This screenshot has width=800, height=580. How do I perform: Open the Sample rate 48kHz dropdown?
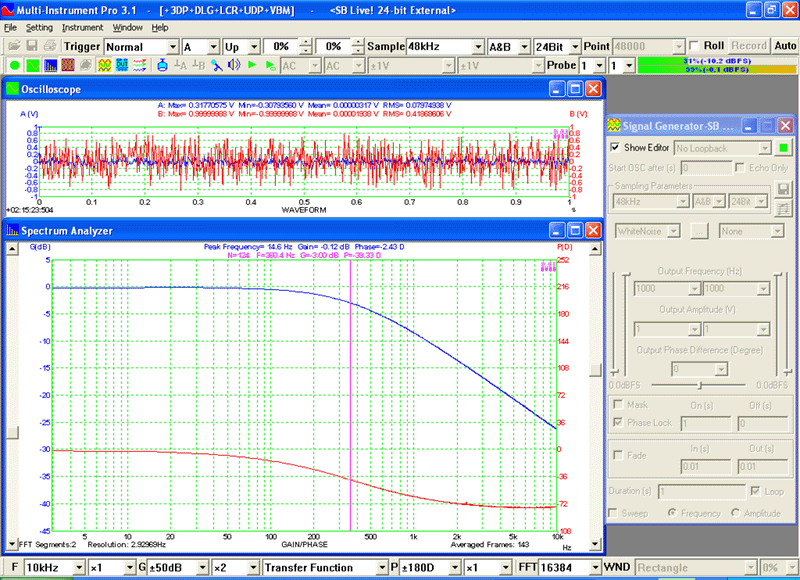pyautogui.click(x=445, y=47)
